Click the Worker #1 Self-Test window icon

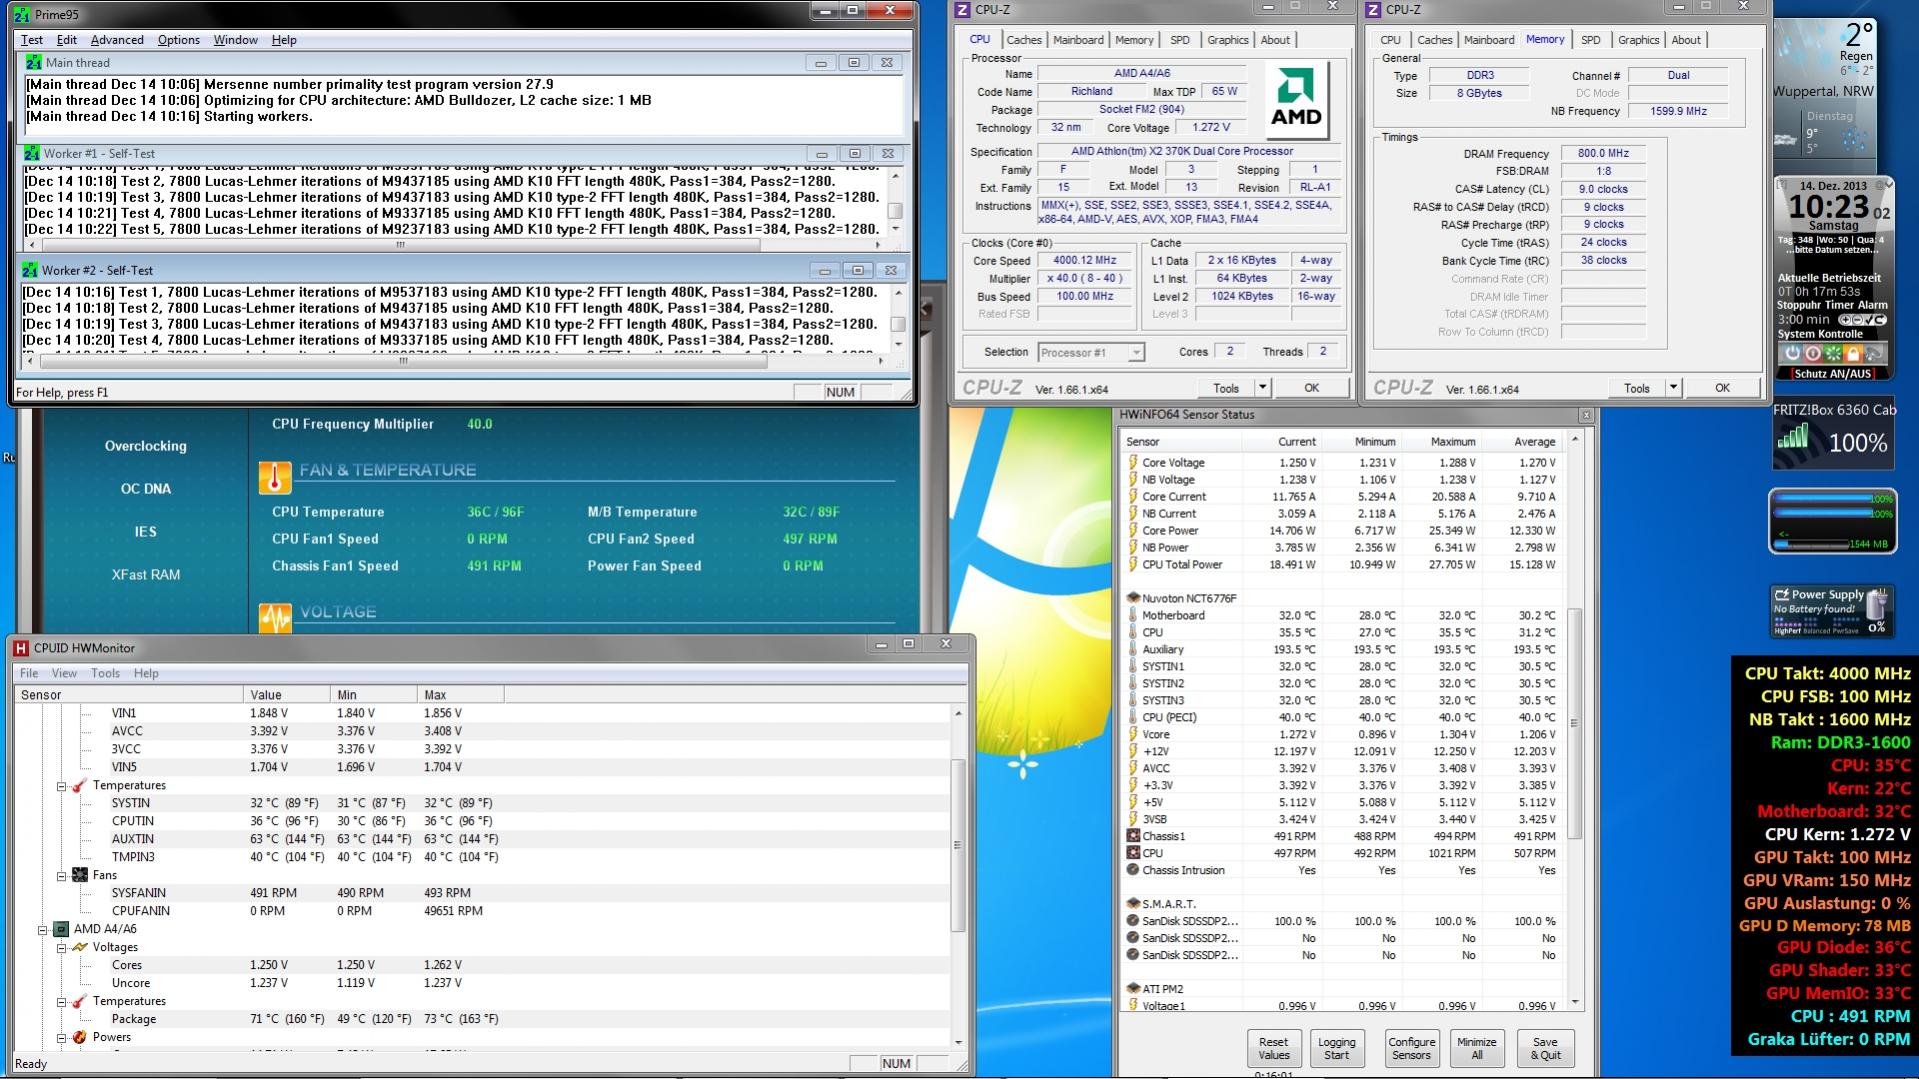click(x=32, y=153)
